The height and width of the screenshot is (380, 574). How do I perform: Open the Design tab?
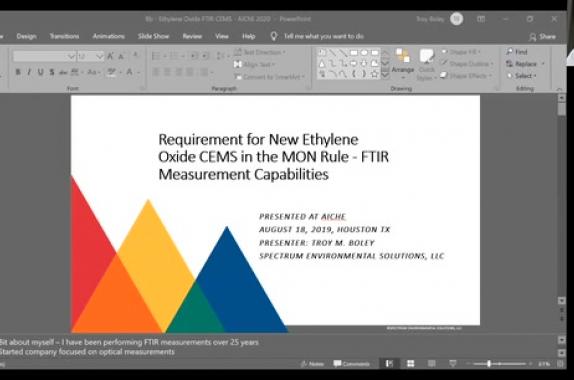26,36
